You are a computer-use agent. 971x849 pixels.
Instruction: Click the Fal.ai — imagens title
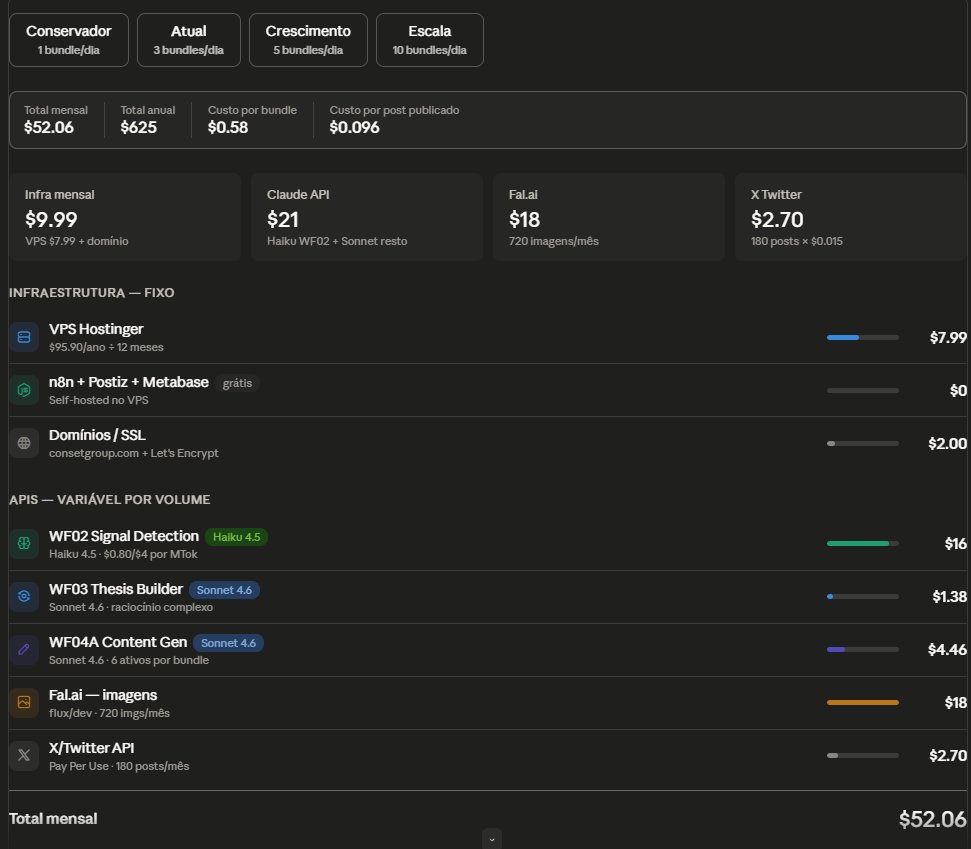(103, 695)
